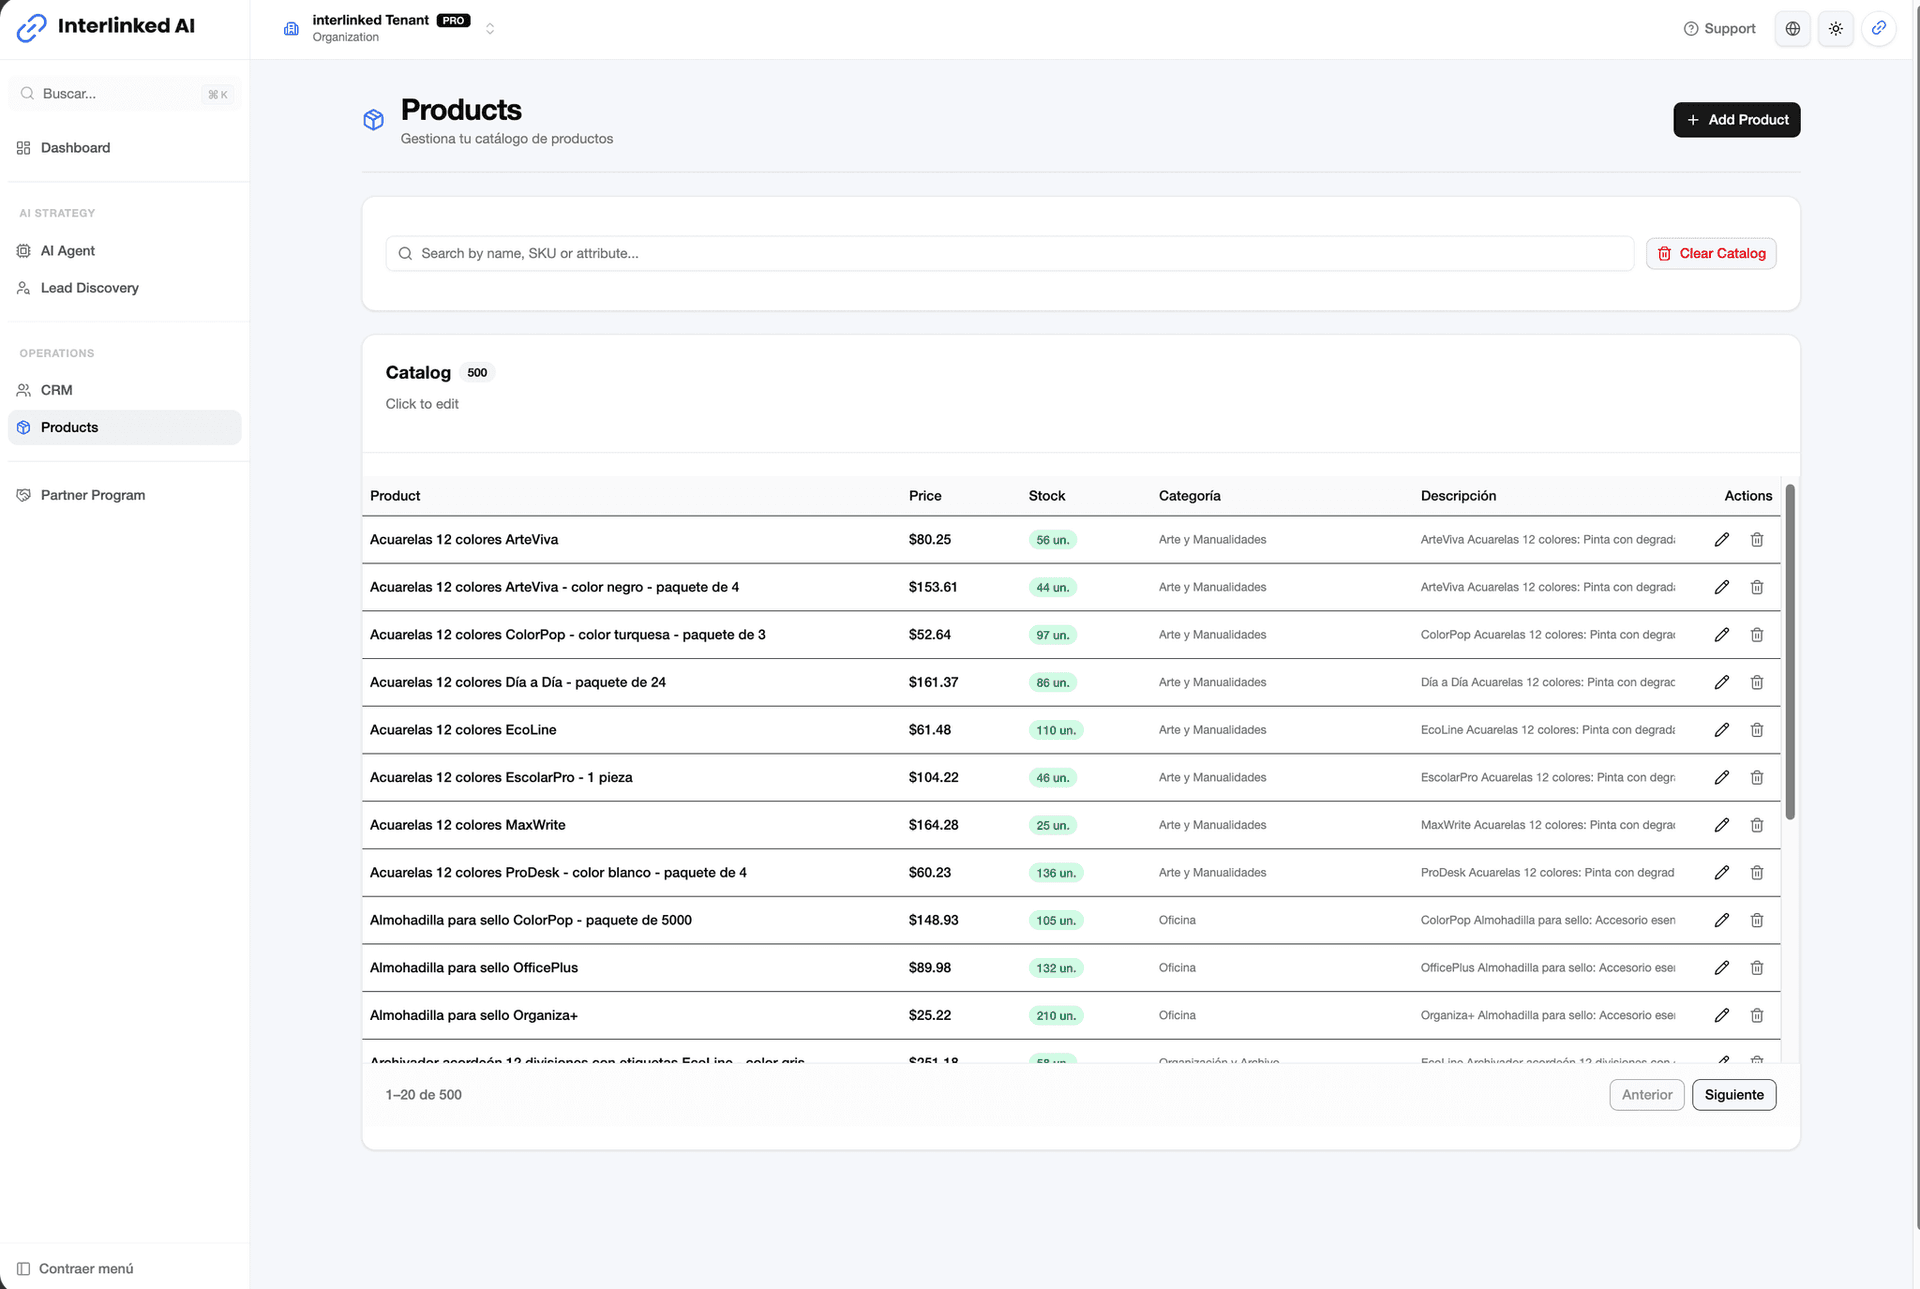Open Support link in header
1920x1289 pixels.
(1720, 29)
